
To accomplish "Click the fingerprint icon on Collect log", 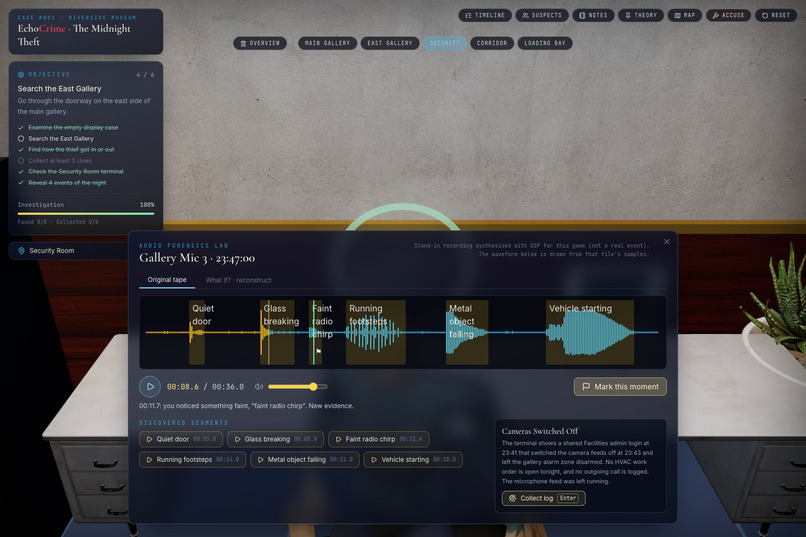I will click(x=512, y=498).
